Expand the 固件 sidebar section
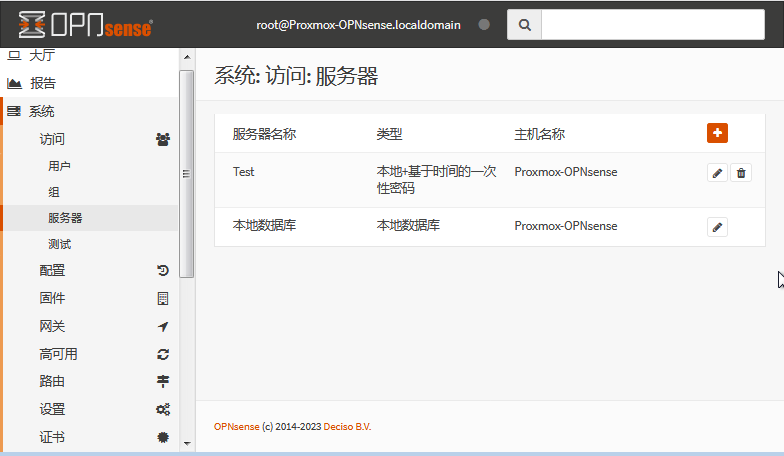 (52, 298)
